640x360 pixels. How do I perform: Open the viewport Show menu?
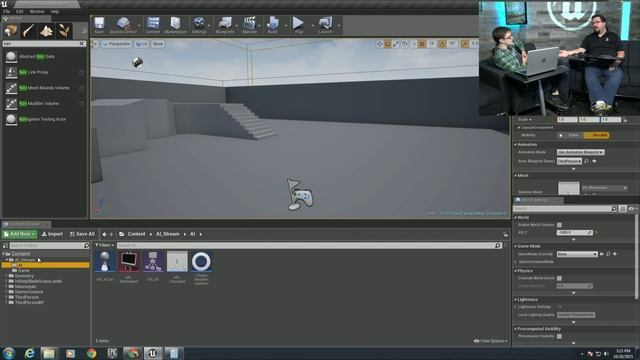coord(158,44)
